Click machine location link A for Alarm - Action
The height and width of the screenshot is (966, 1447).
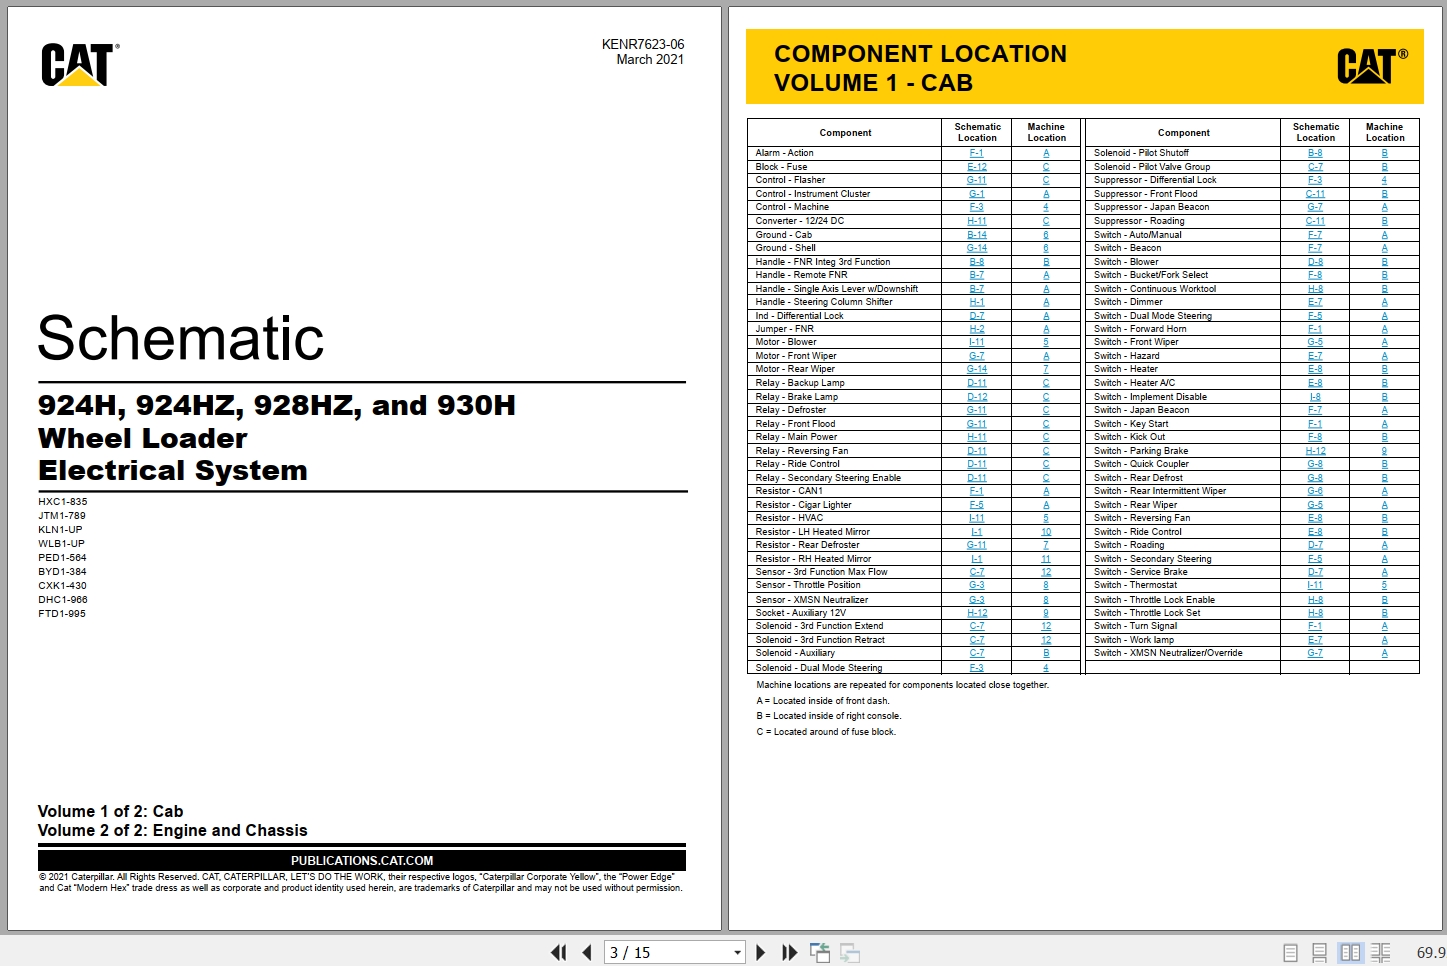coord(1046,153)
